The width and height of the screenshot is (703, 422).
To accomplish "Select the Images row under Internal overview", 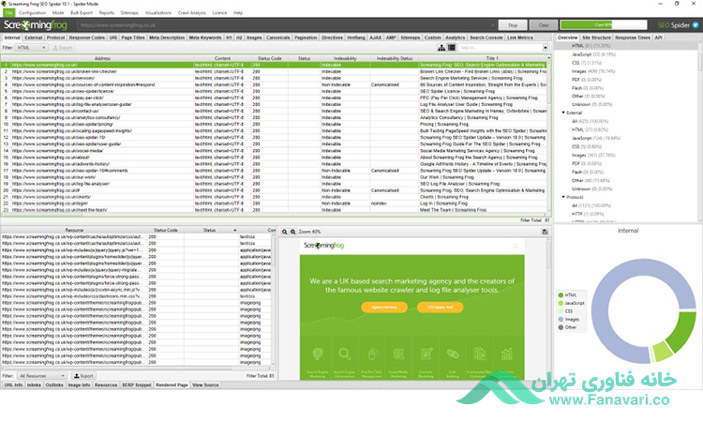I will tap(593, 71).
